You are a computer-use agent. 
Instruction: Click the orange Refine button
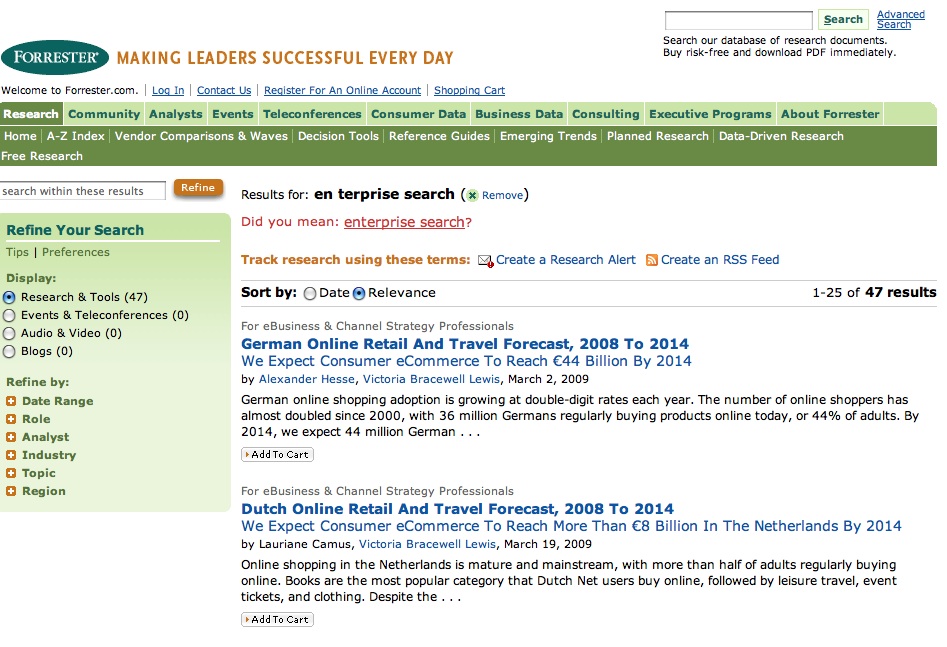(x=198, y=188)
